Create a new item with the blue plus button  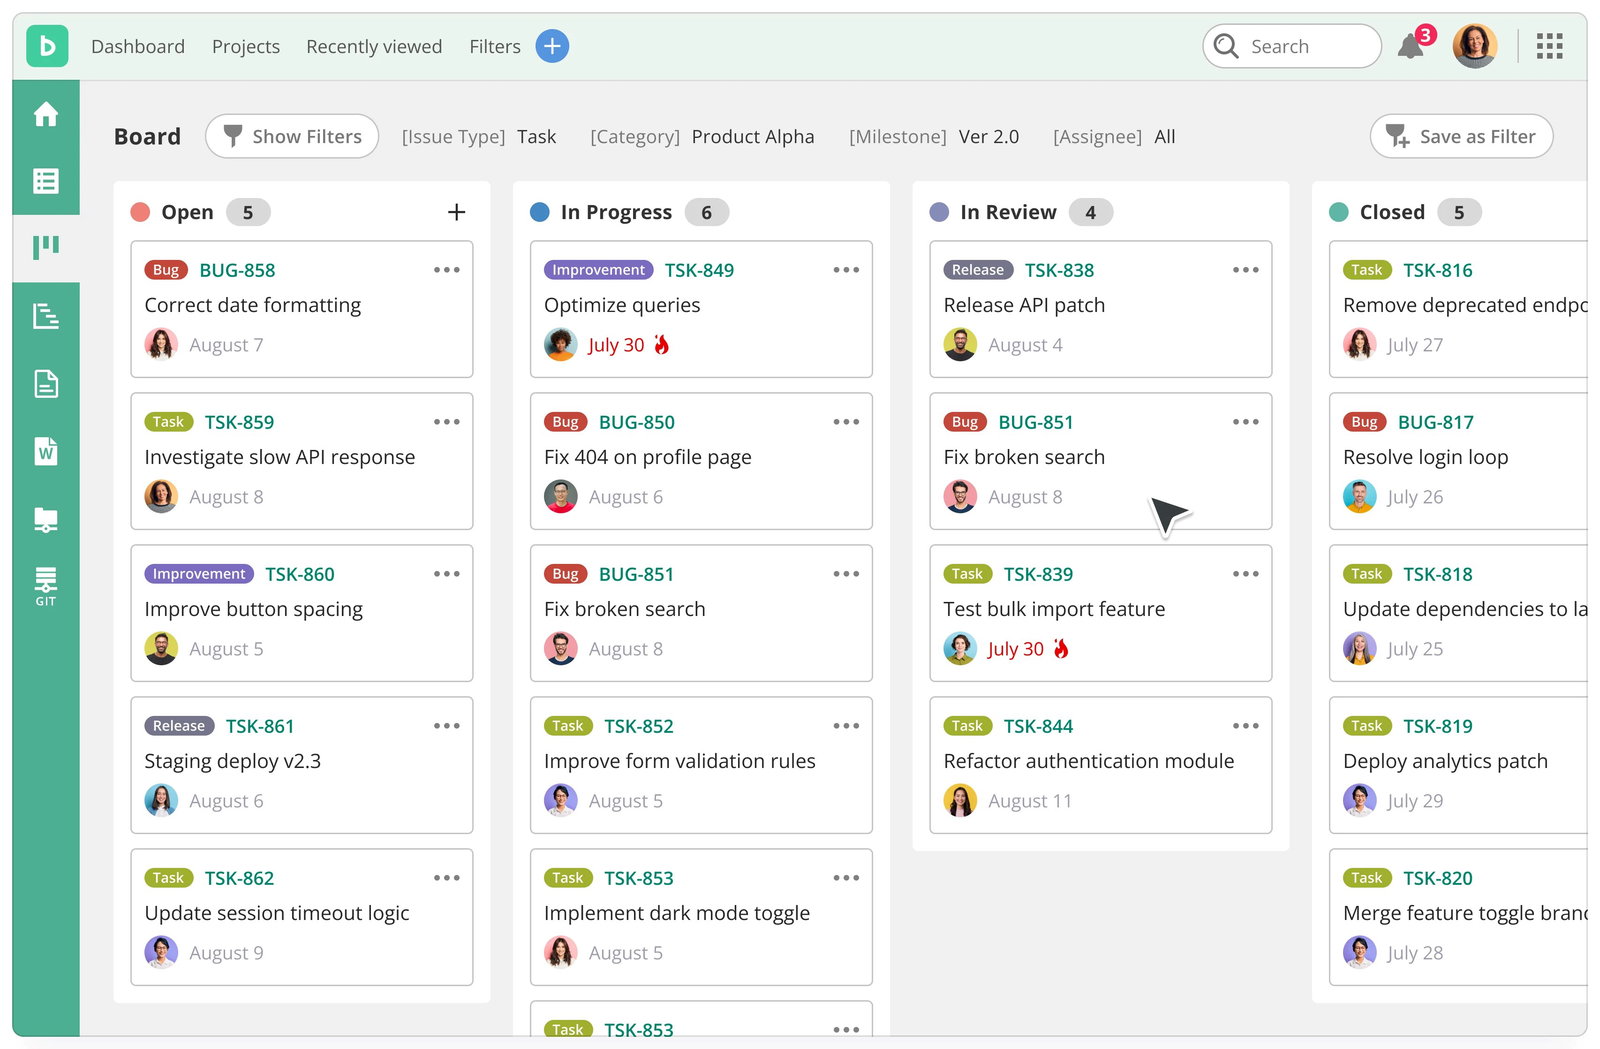click(552, 46)
